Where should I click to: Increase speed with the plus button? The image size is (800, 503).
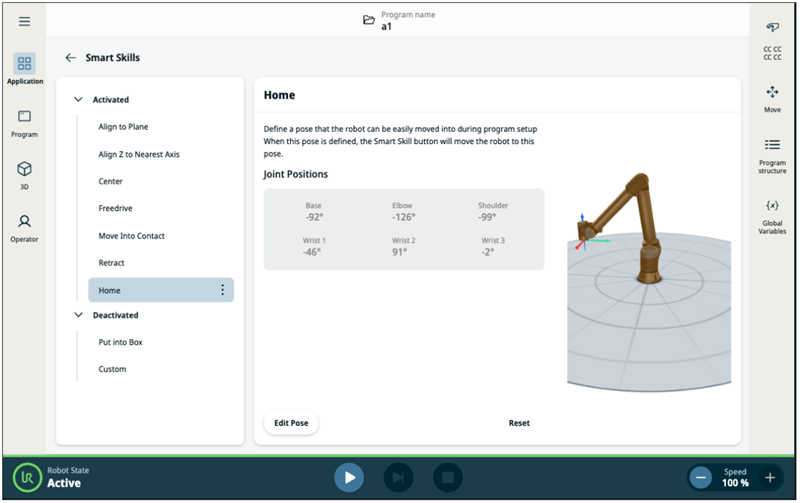click(x=769, y=478)
